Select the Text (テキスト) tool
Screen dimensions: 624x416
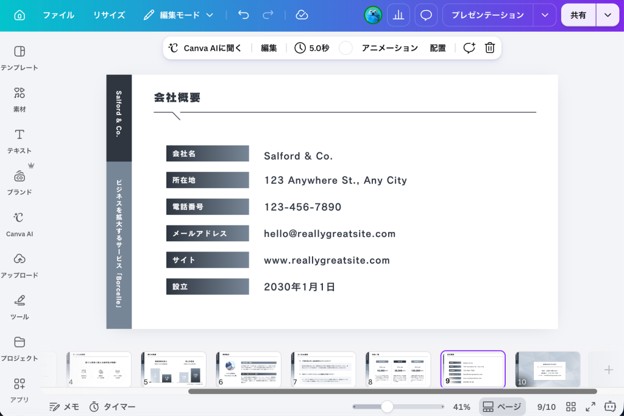click(19, 141)
